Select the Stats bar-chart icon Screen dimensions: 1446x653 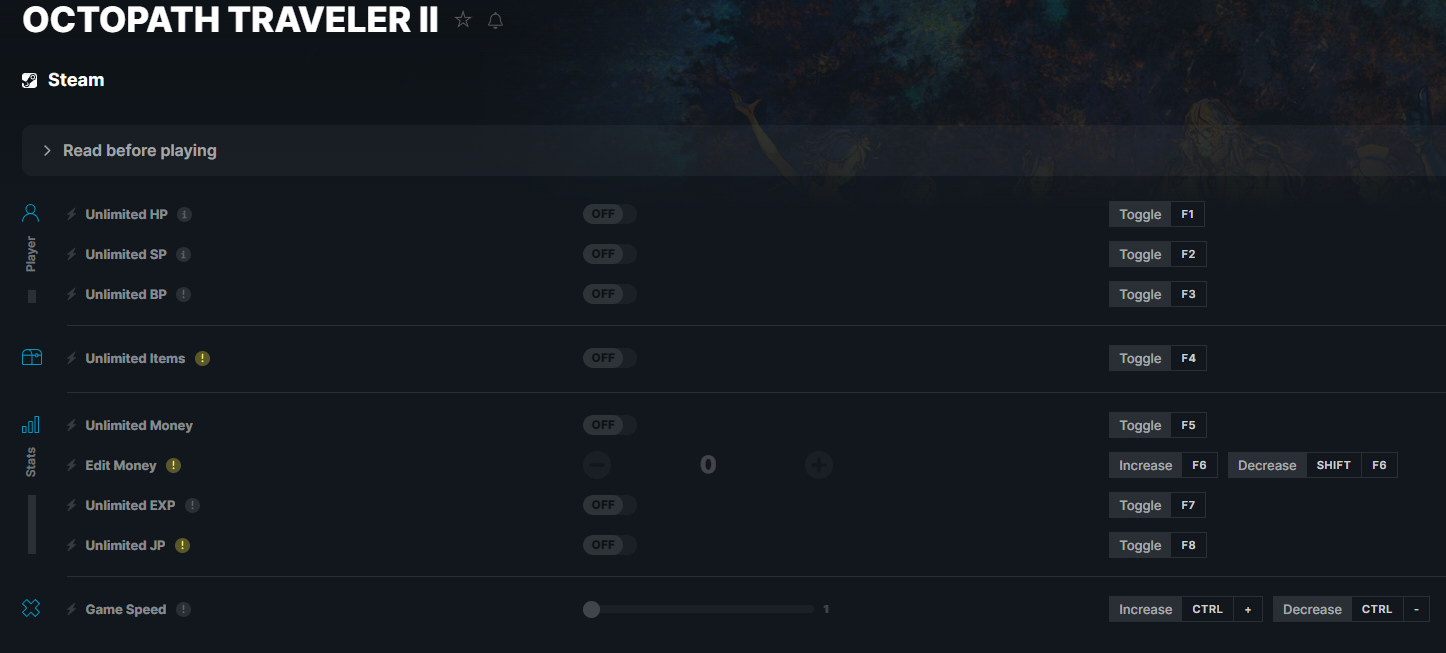(31, 425)
